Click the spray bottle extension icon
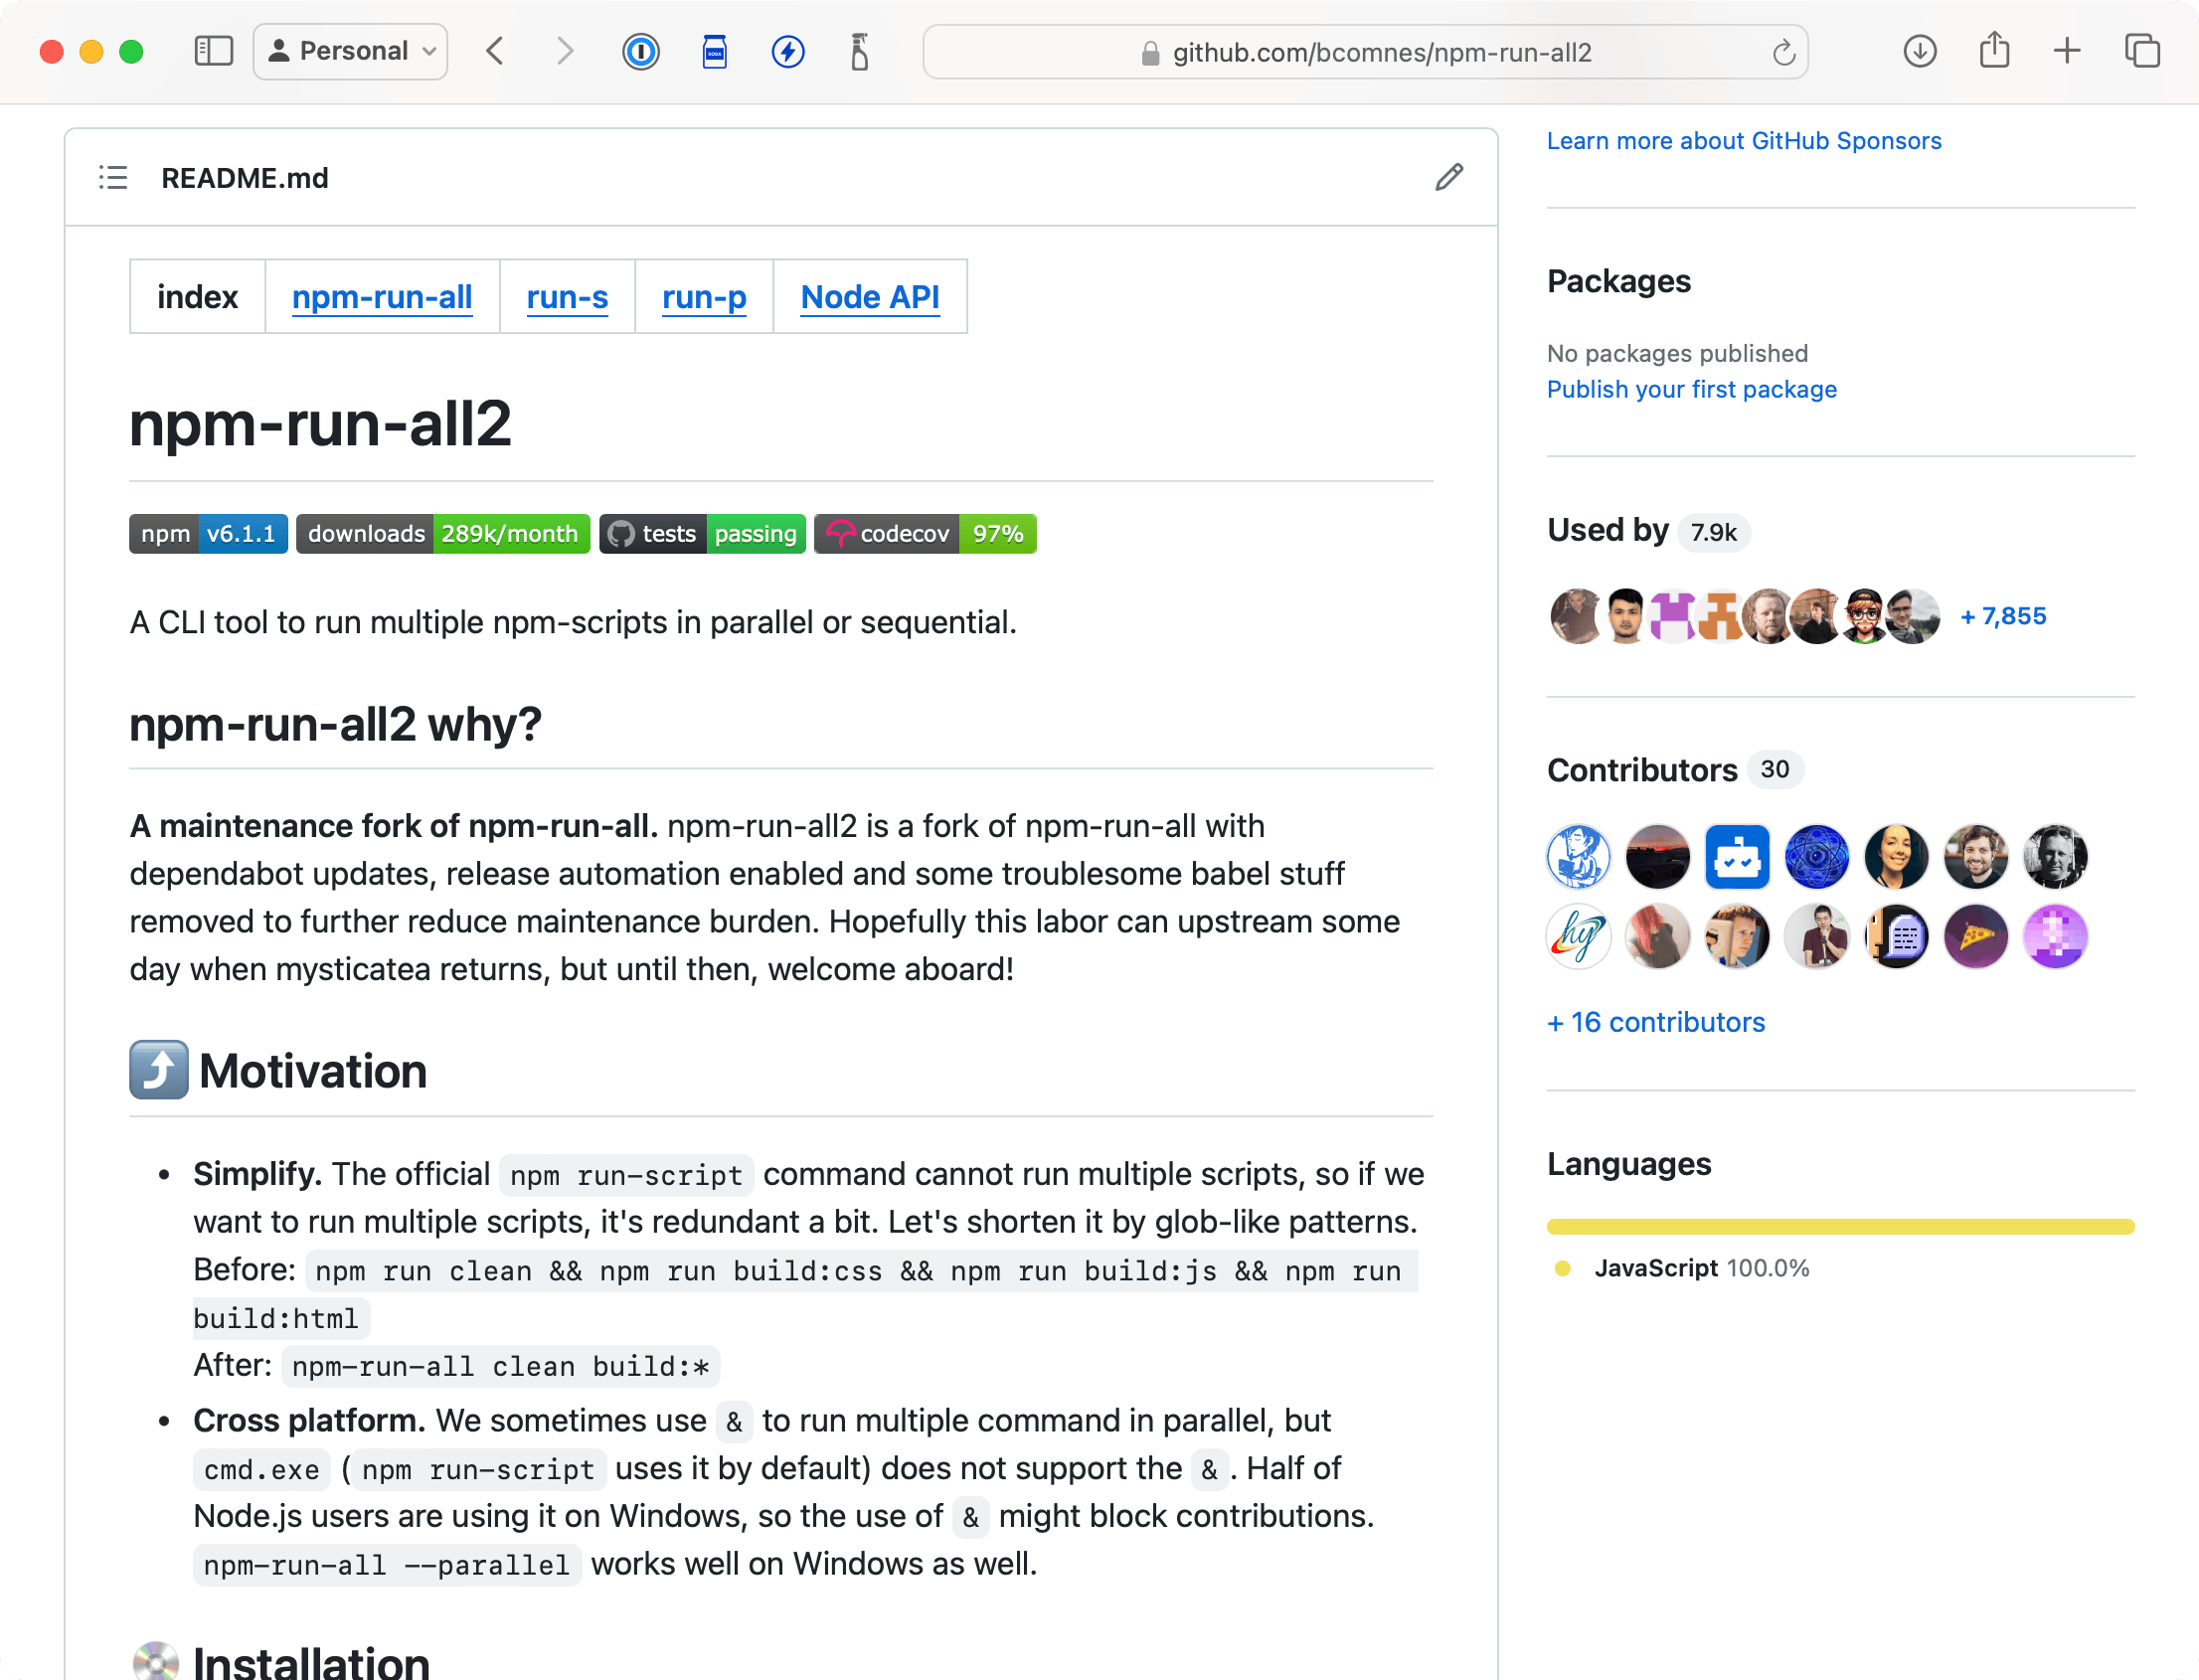This screenshot has height=1680, width=2199. (859, 51)
